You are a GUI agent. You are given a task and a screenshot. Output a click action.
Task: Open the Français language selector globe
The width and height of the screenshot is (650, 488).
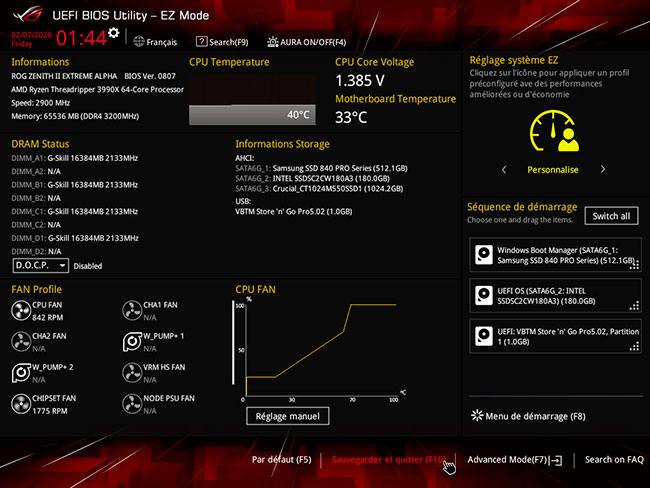pyautogui.click(x=139, y=42)
